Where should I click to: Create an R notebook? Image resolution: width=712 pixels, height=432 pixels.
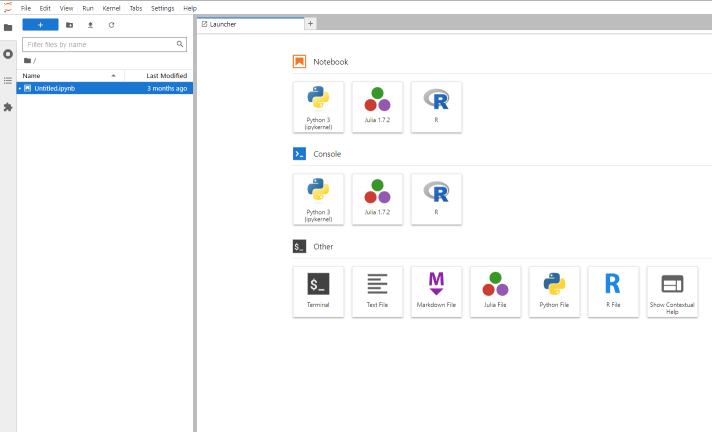pyautogui.click(x=436, y=107)
